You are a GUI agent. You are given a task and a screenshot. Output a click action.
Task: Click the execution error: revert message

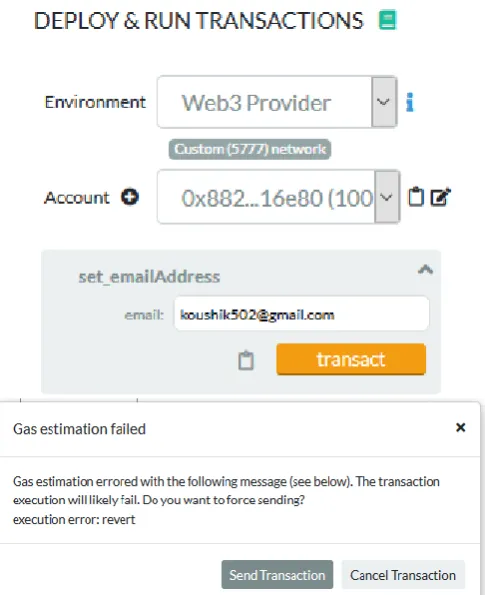tap(74, 519)
